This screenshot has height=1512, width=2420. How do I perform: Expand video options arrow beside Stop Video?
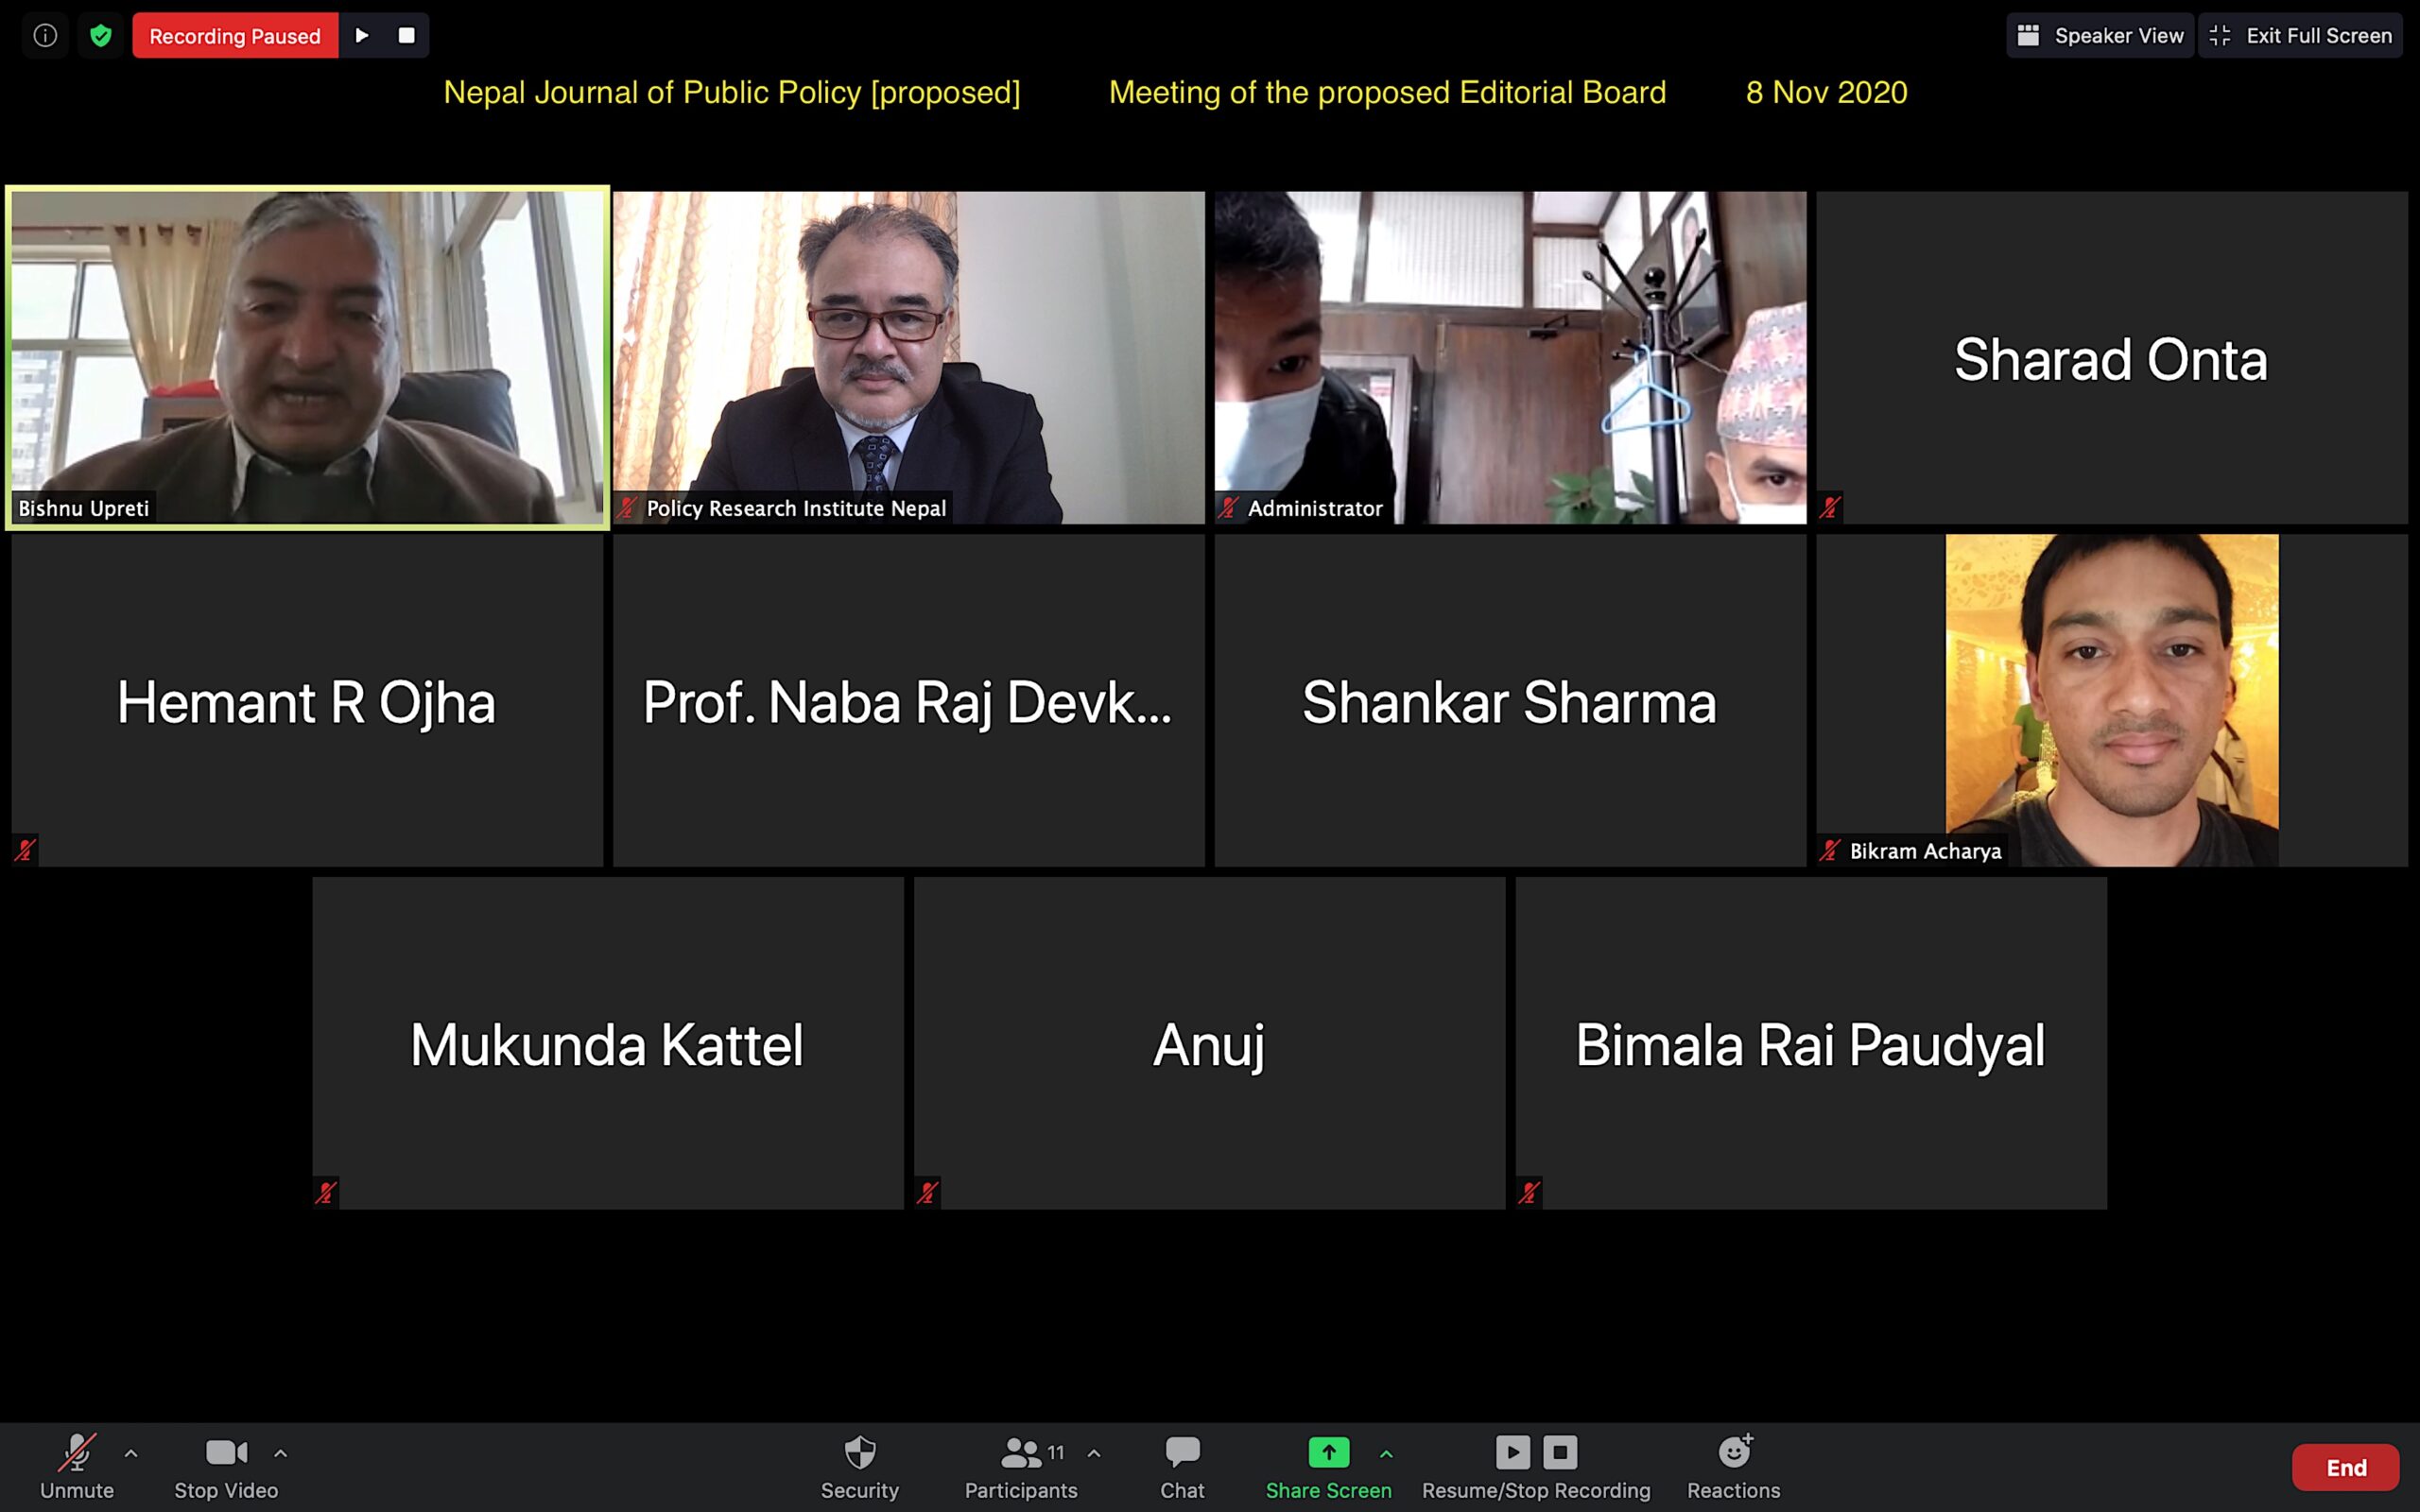(281, 1453)
